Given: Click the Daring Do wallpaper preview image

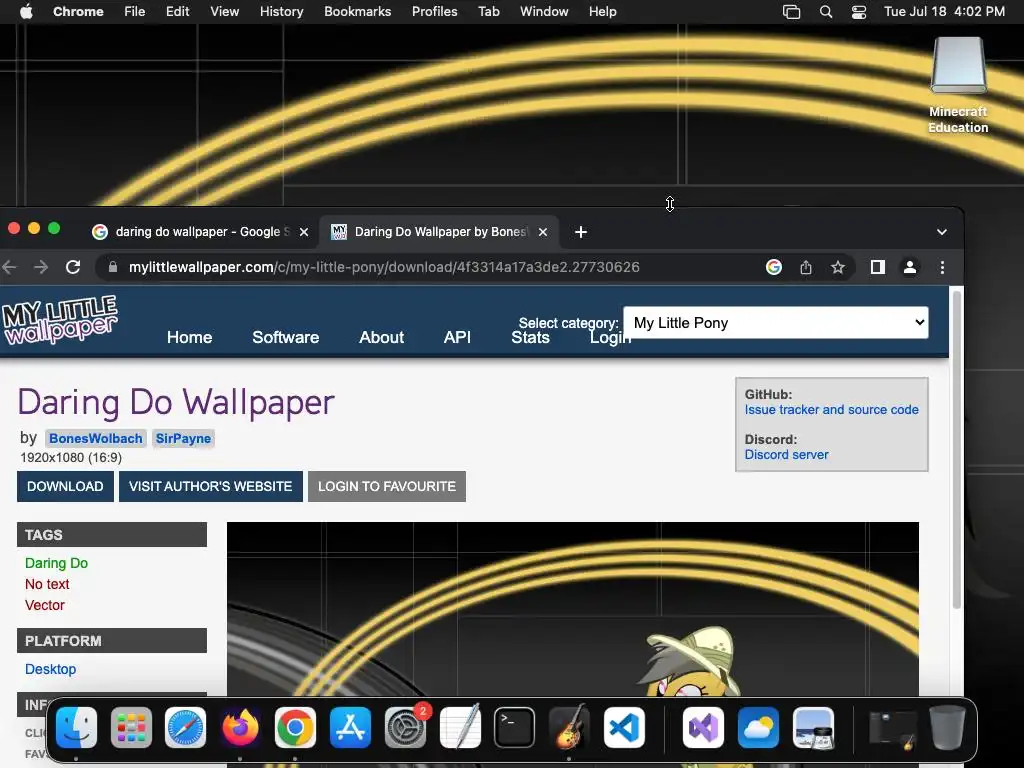Looking at the screenshot, I should (x=573, y=609).
